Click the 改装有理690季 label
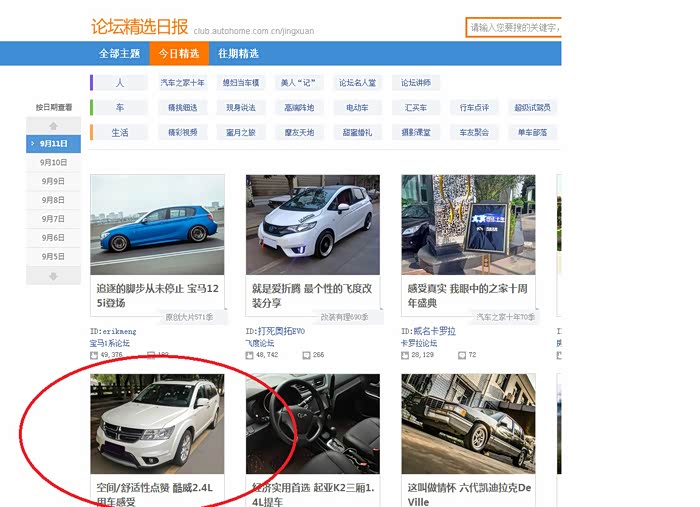This screenshot has height=507, width=700. (x=344, y=317)
